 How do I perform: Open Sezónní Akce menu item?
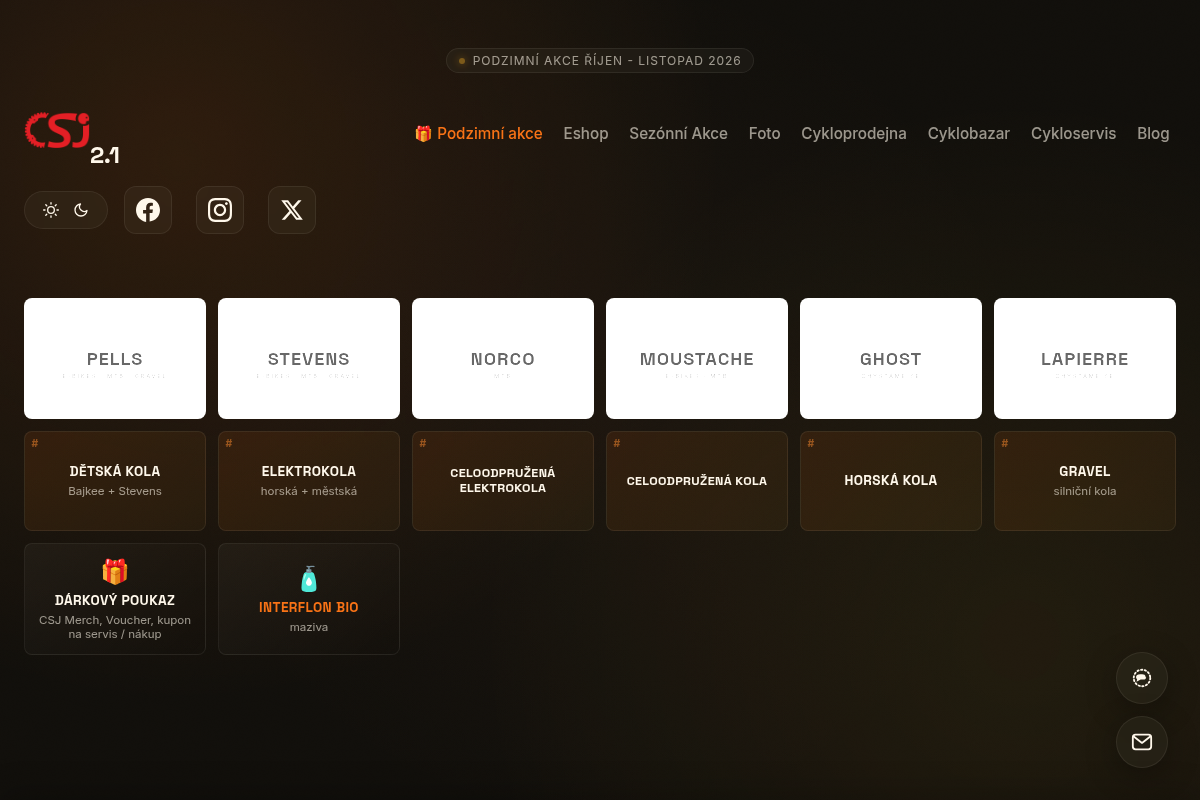(678, 134)
